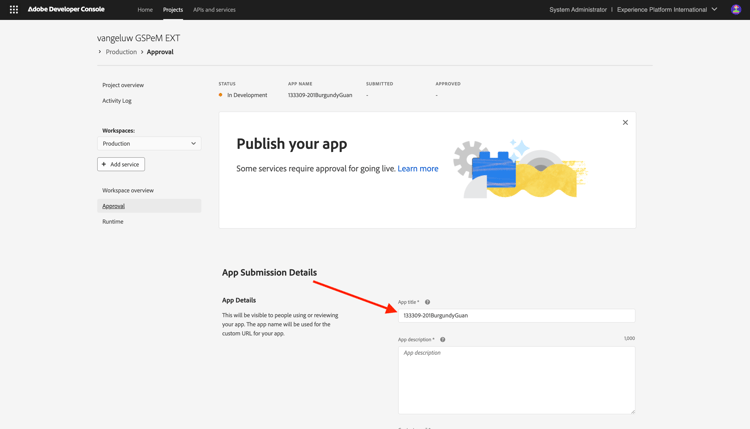Viewport: 750px width, 429px height.
Task: Open the user profile avatar
Action: 736,10
